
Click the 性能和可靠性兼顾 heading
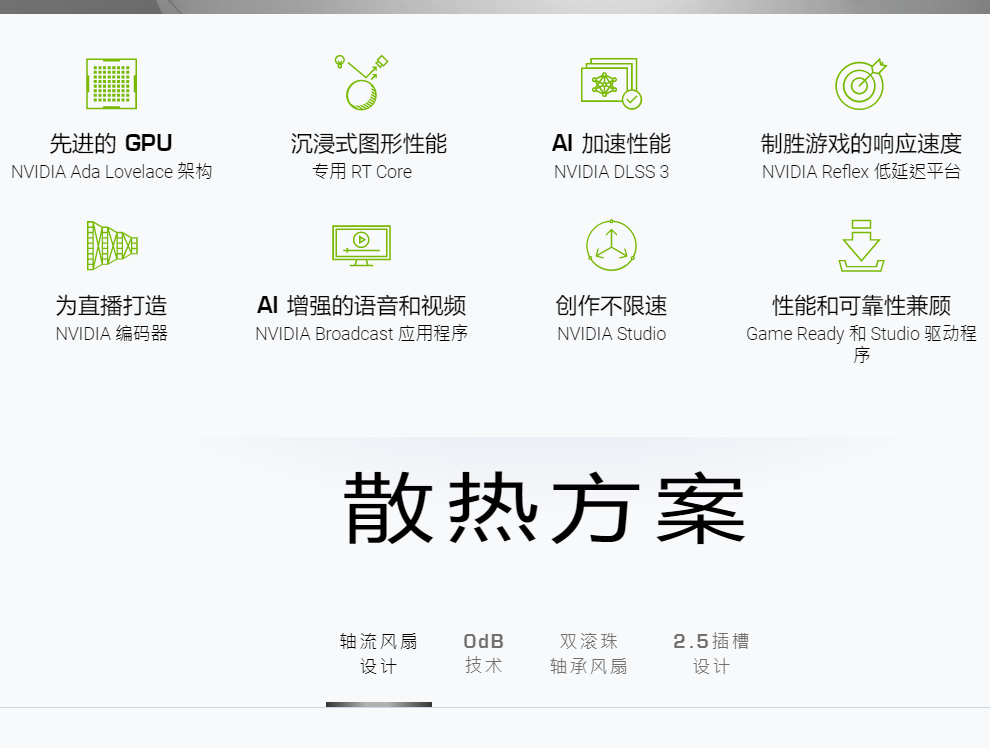[861, 306]
